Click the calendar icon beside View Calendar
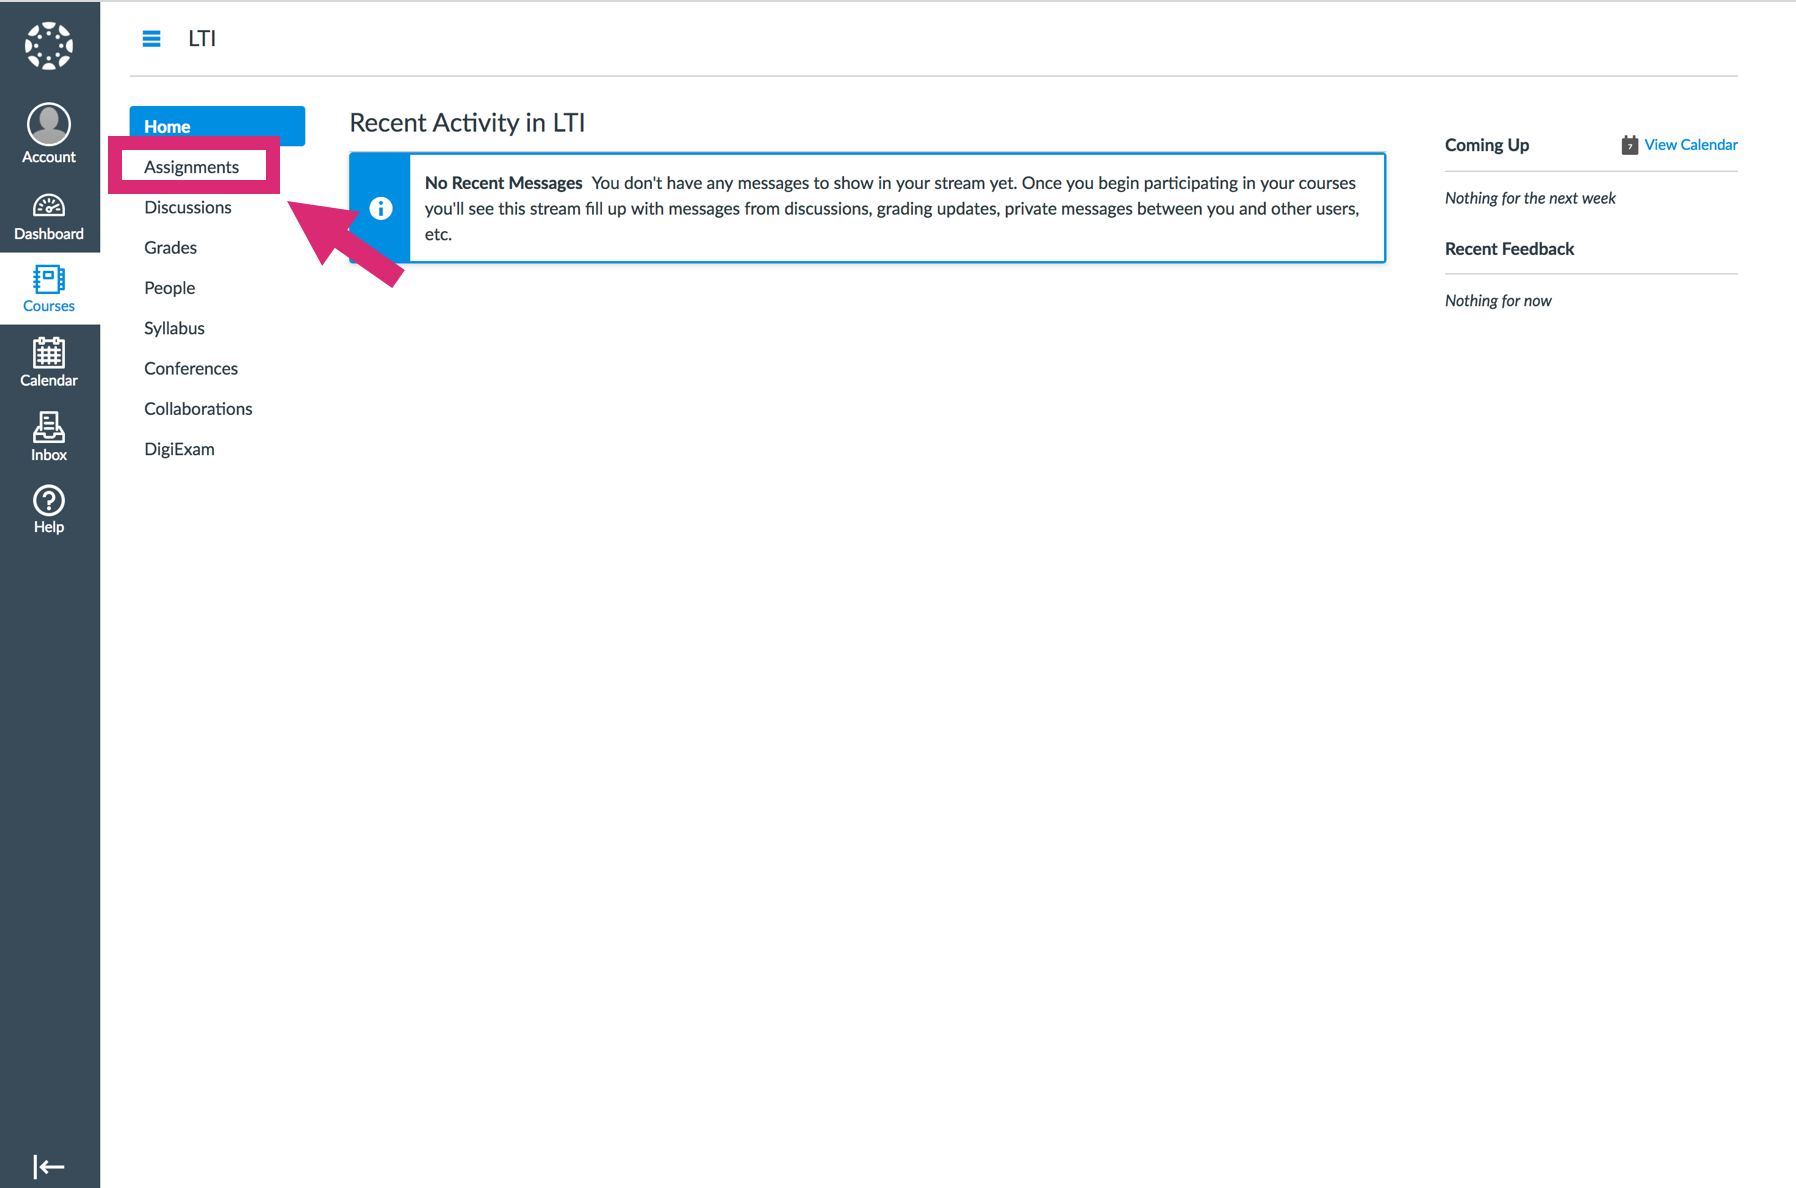The image size is (1796, 1188). coord(1629,145)
